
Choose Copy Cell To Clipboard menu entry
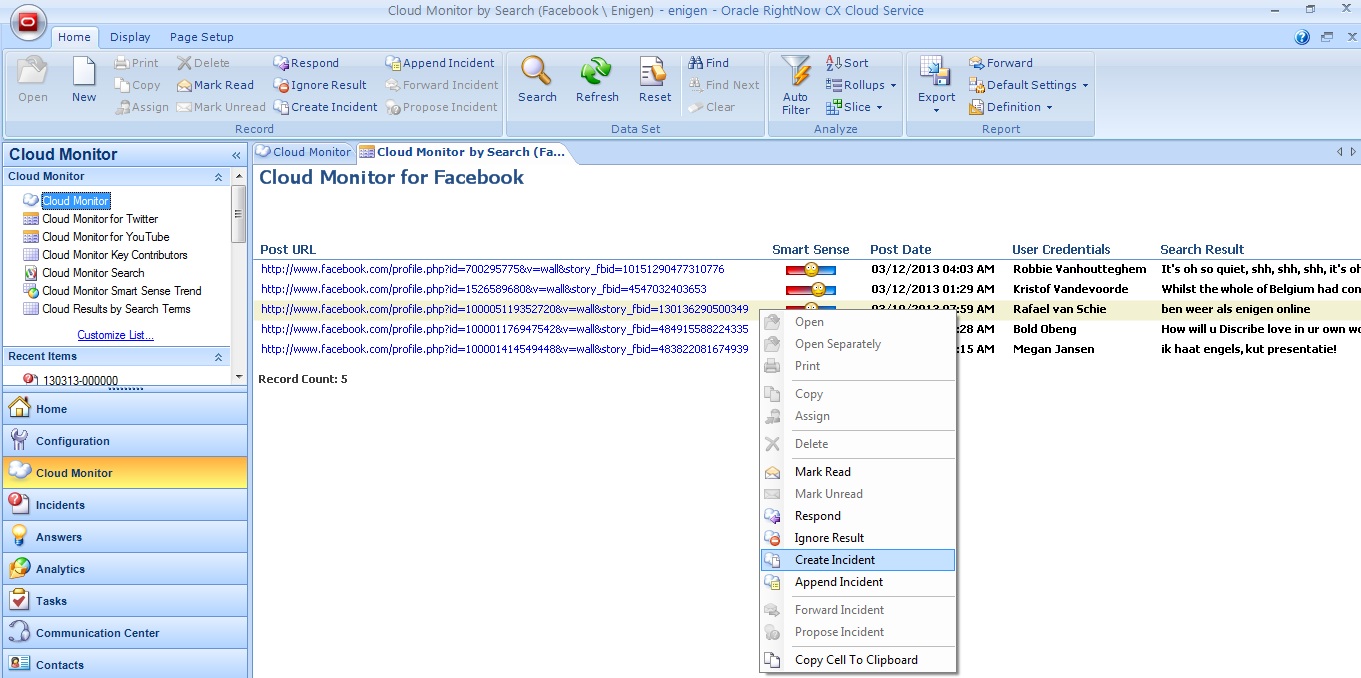pyautogui.click(x=856, y=660)
